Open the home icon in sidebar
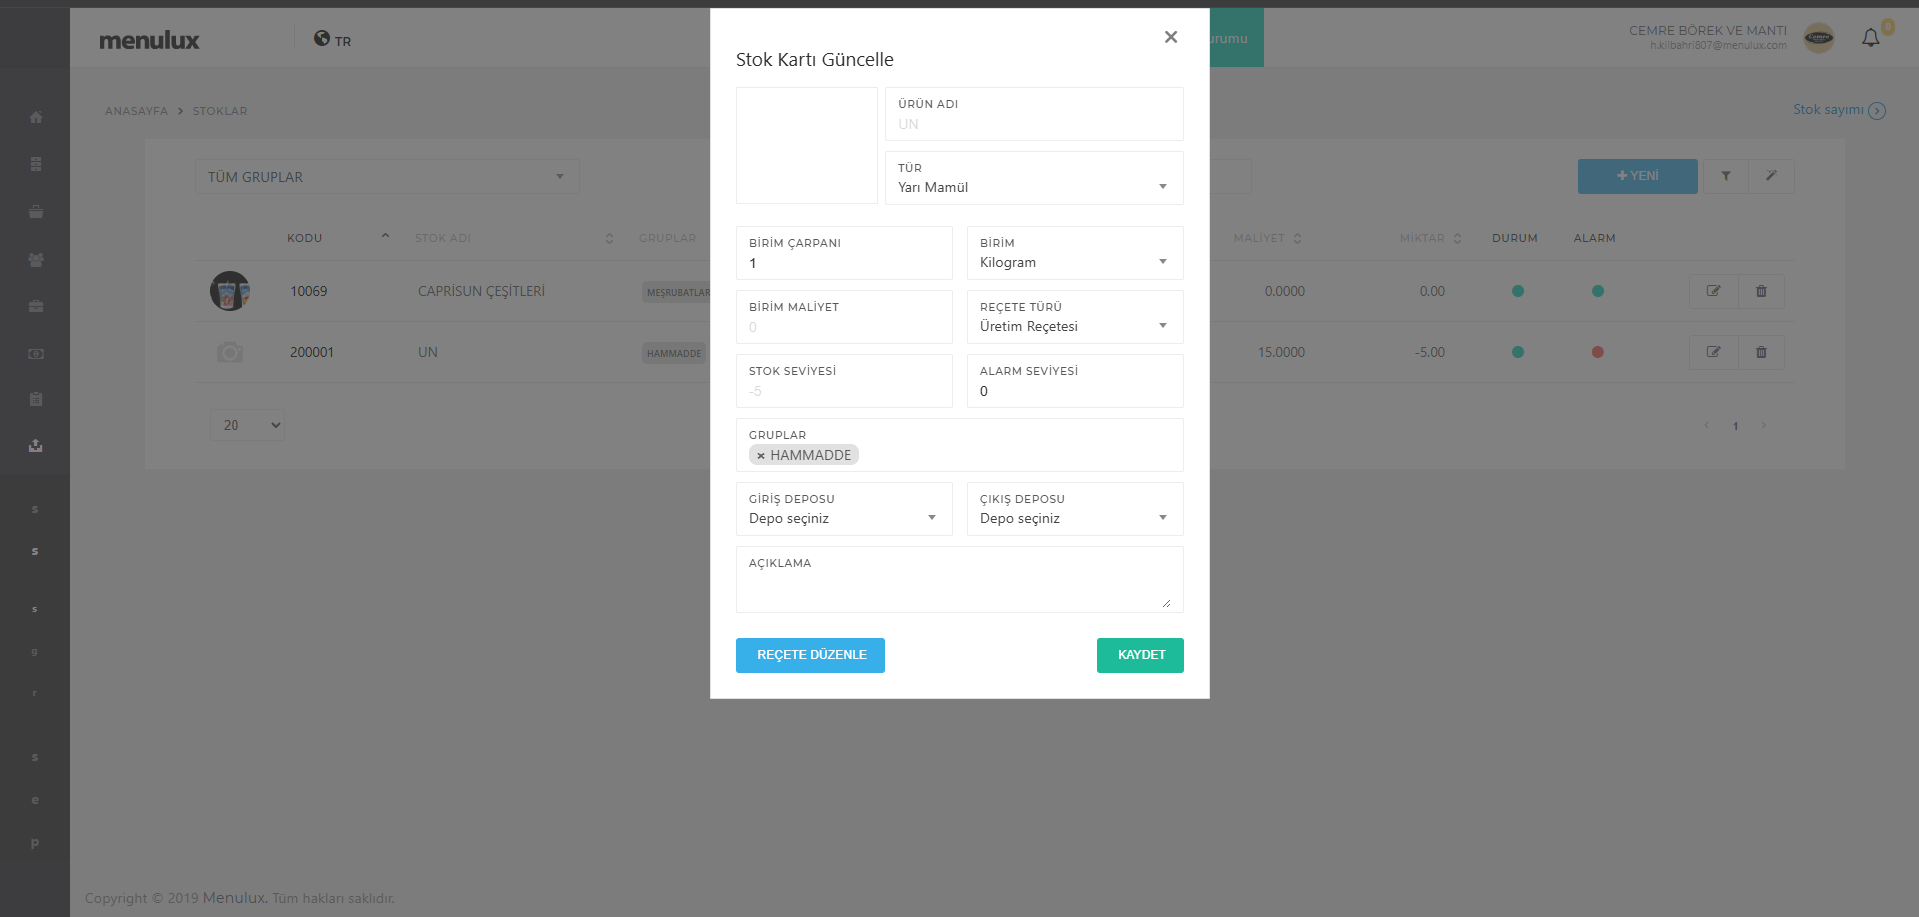This screenshot has height=917, width=1919. click(36, 117)
